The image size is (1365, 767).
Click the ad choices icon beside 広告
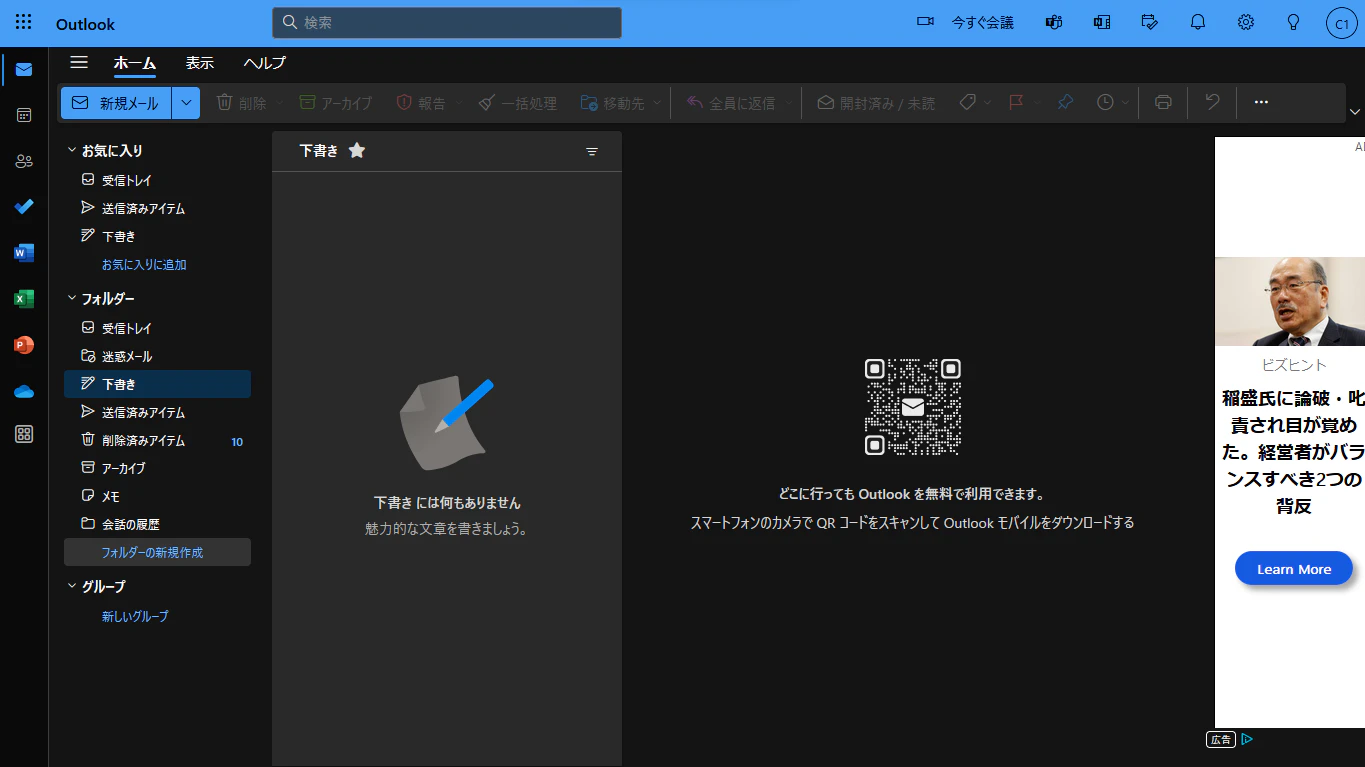tap(1247, 740)
